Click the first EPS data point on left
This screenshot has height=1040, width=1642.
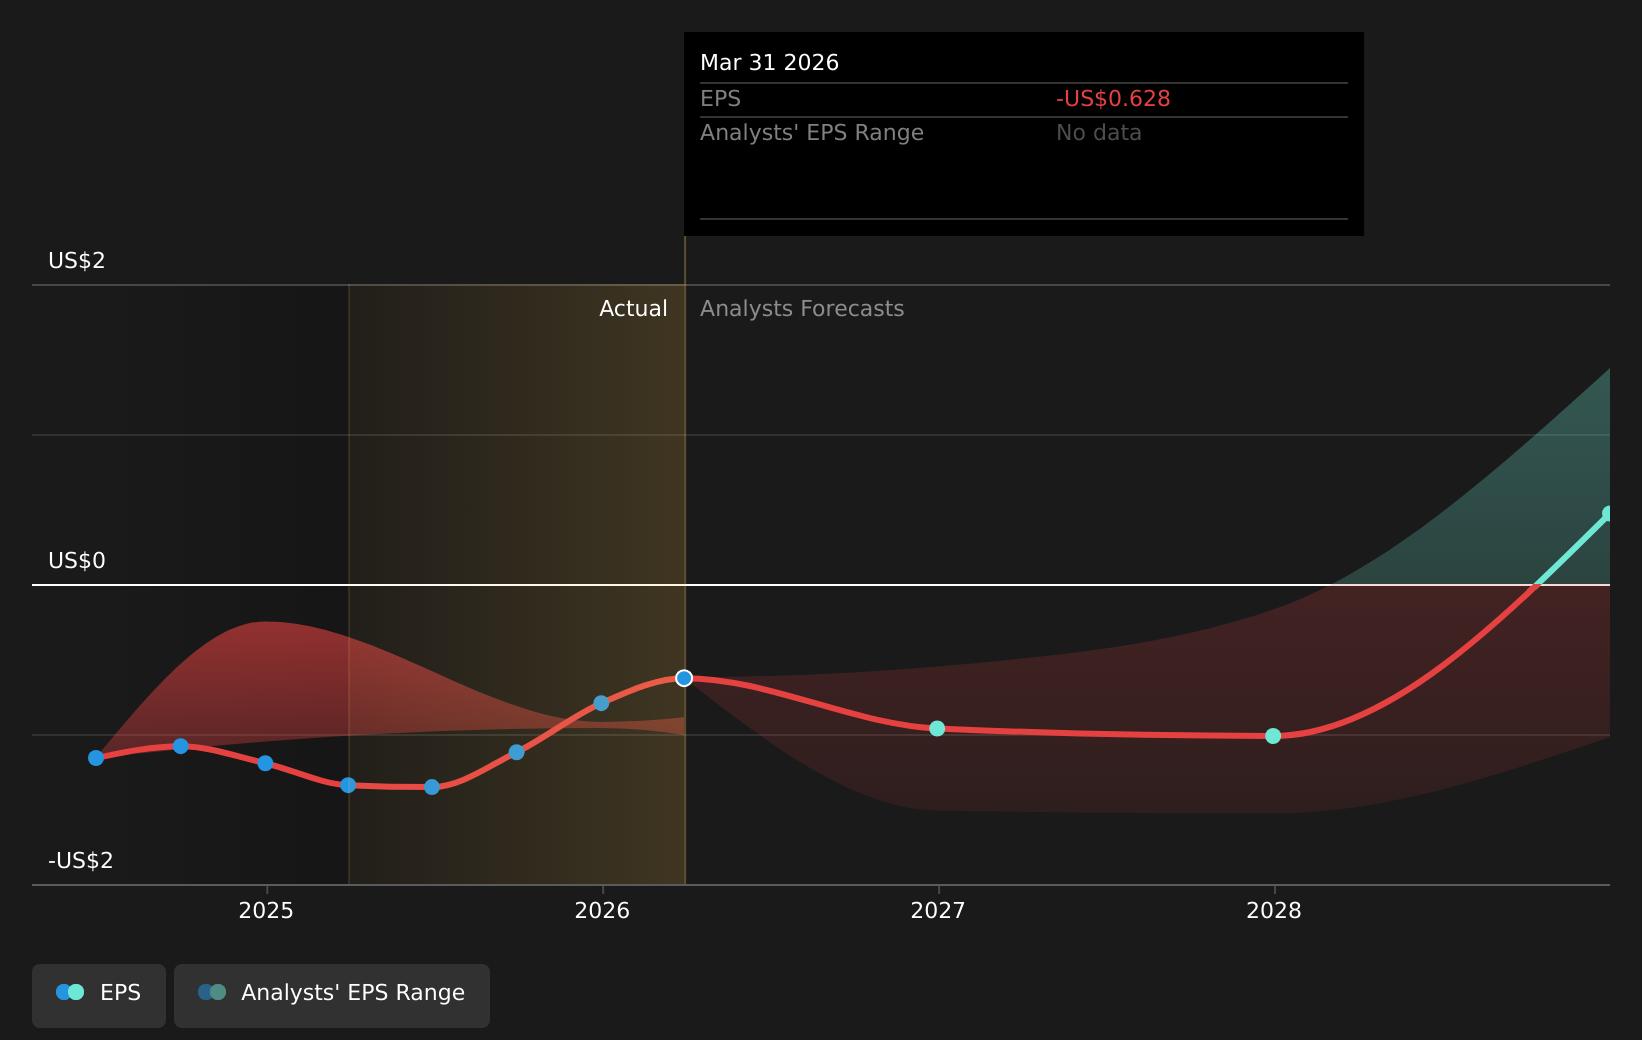[x=96, y=758]
